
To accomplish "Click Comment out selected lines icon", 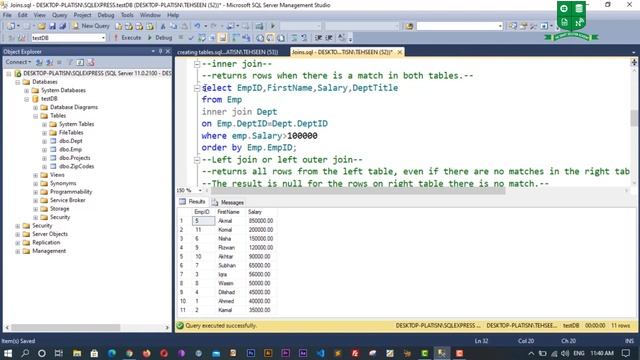I will 293,38.
